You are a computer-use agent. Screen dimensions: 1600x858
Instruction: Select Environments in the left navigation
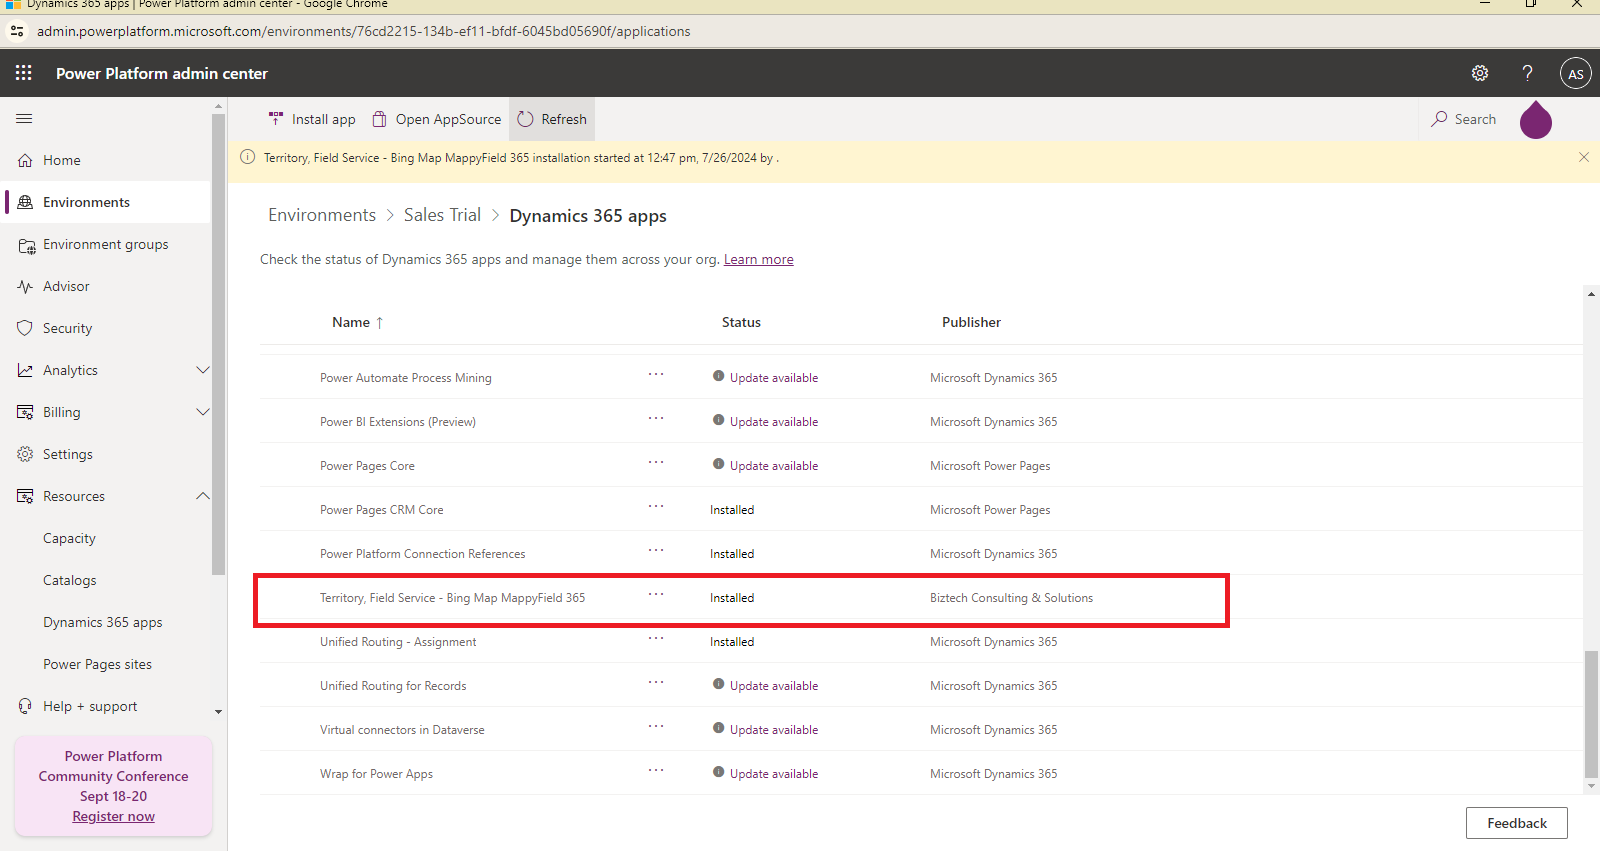coord(107,202)
